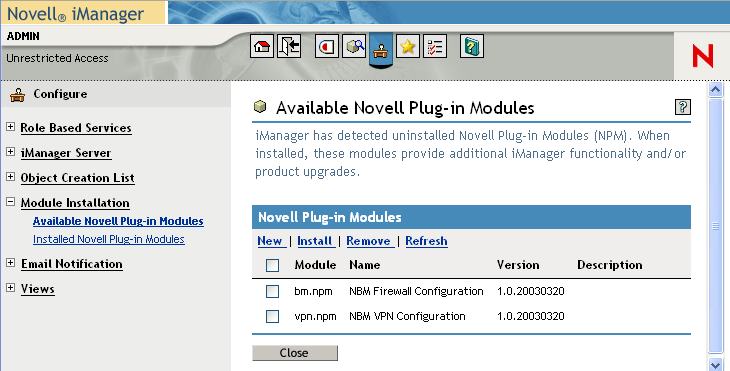The height and width of the screenshot is (371, 730).
Task: Click the scrollbar down arrow
Action: pyautogui.click(x=716, y=364)
